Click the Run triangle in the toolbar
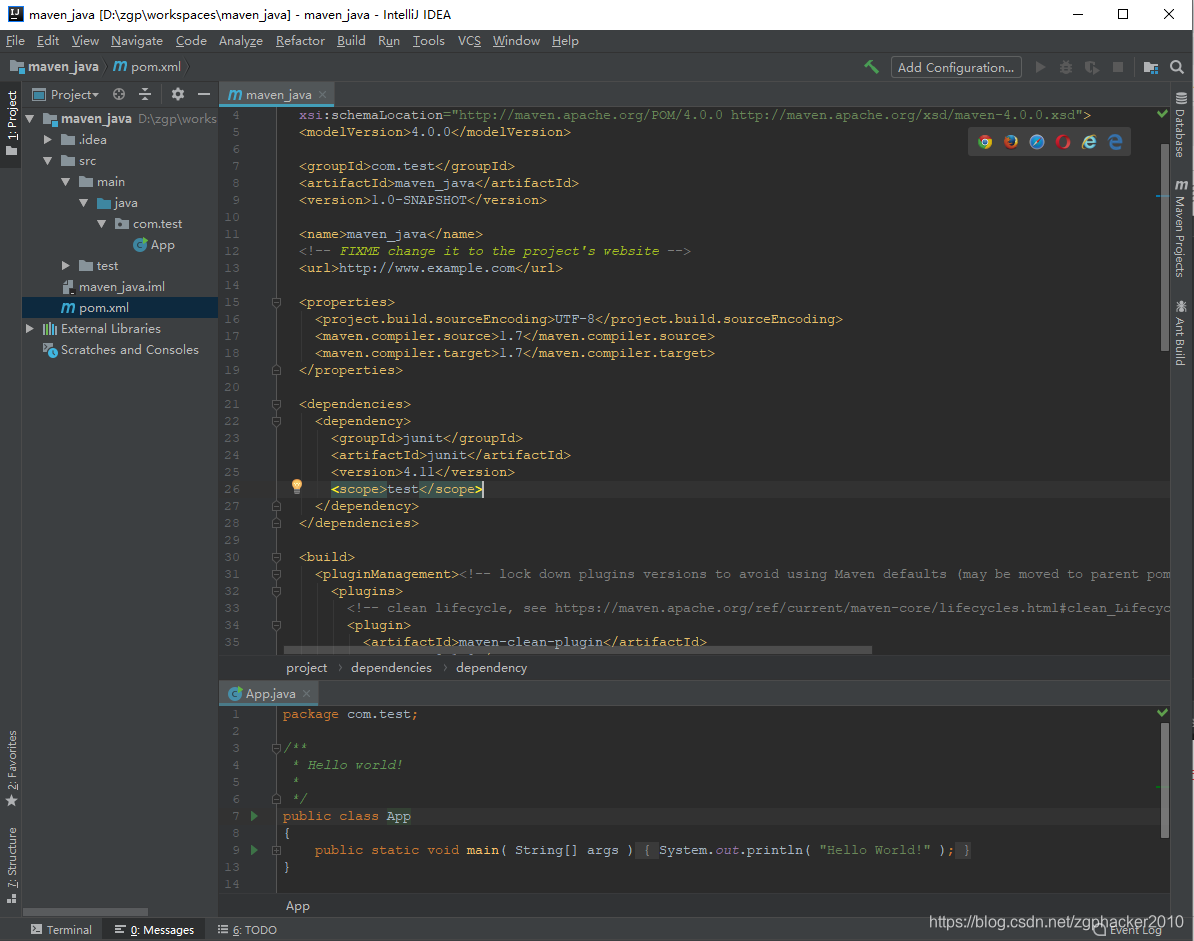 (1040, 67)
